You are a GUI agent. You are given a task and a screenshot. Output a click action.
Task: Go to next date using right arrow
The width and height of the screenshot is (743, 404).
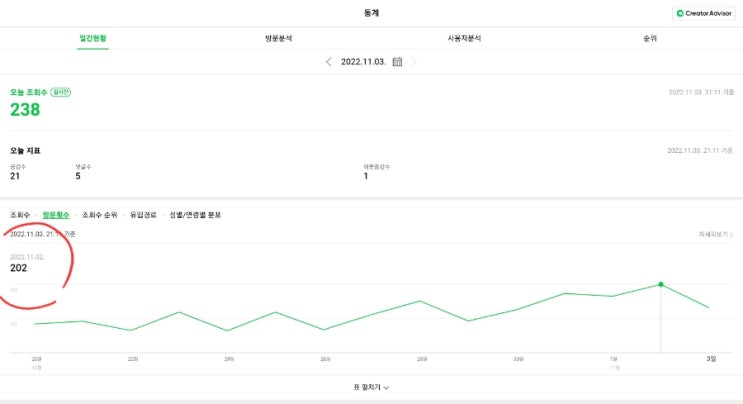tap(414, 62)
